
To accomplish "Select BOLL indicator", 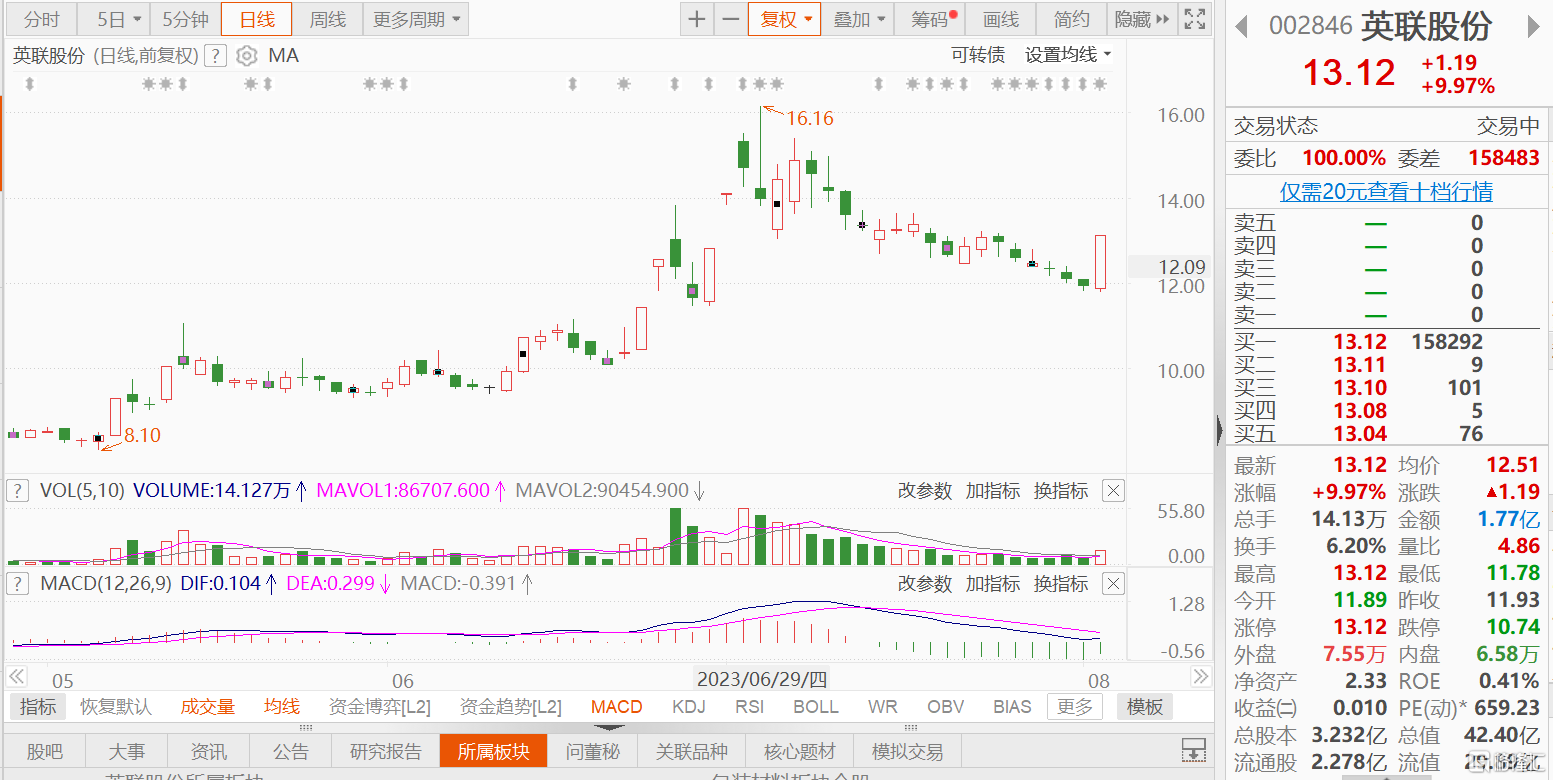I will 816,707.
